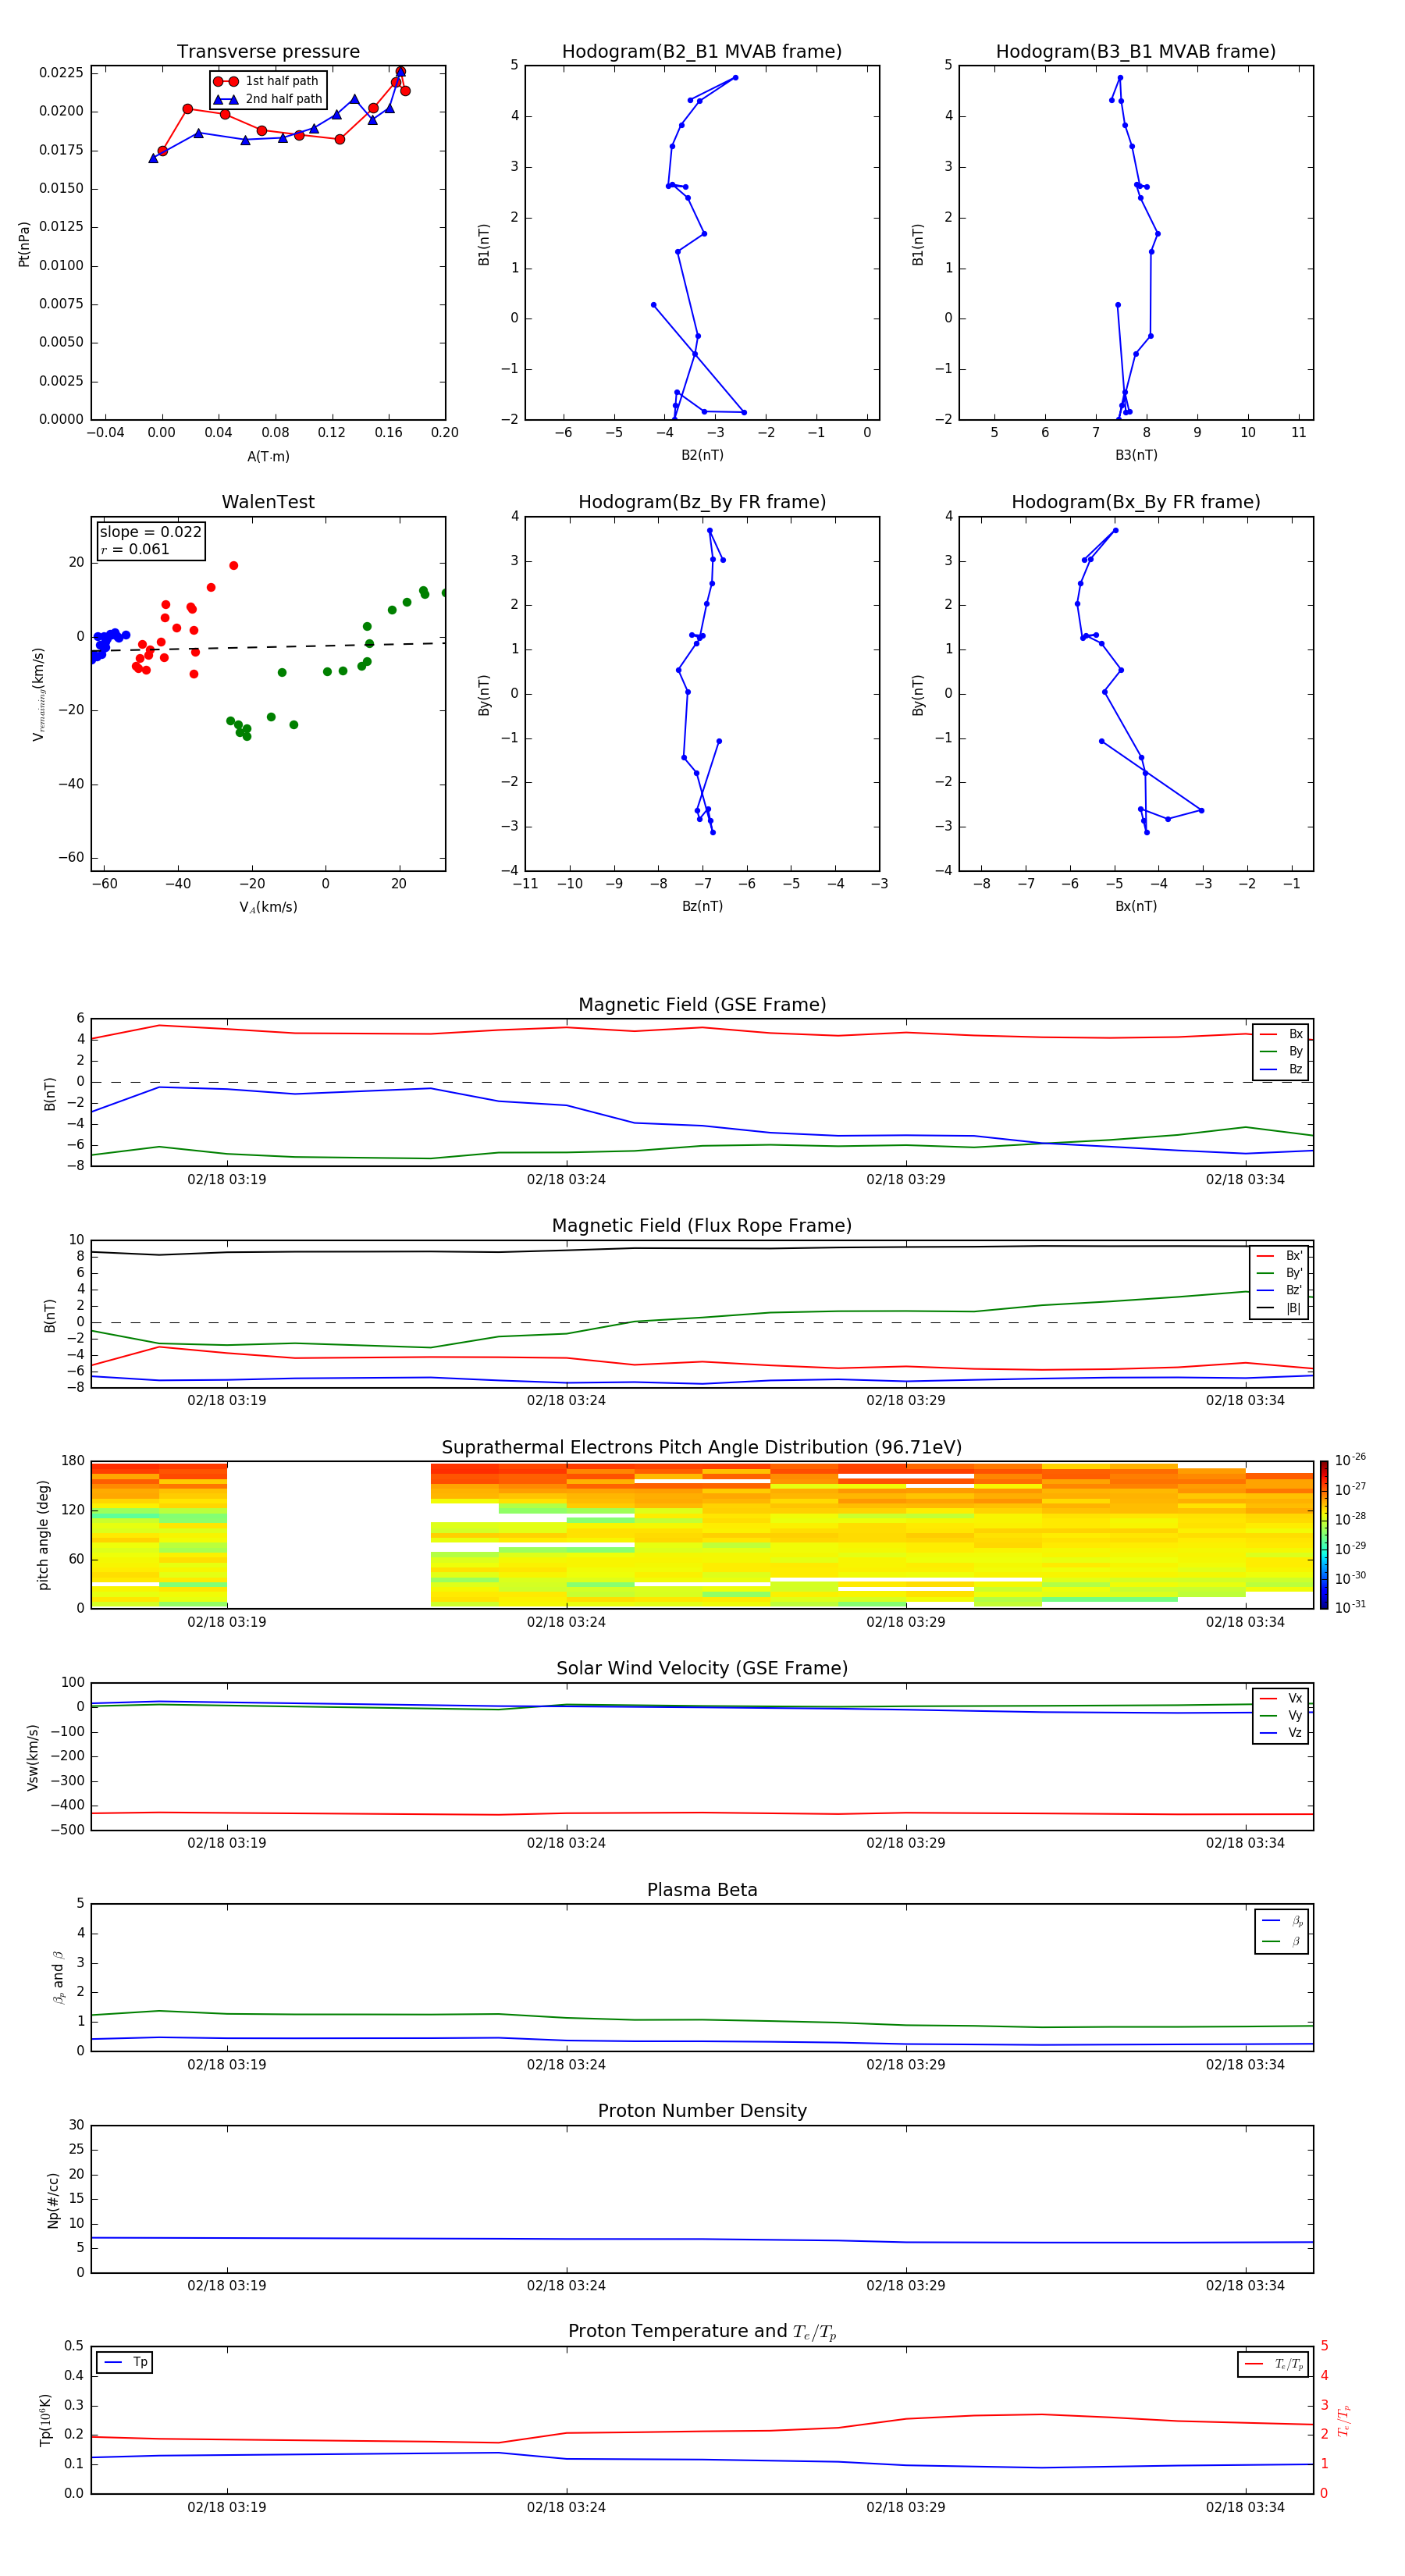Image resolution: width=1405 pixels, height=2576 pixels.
Task: Click the 'Bz(nT)' x-axis label
Action: click(x=702, y=906)
